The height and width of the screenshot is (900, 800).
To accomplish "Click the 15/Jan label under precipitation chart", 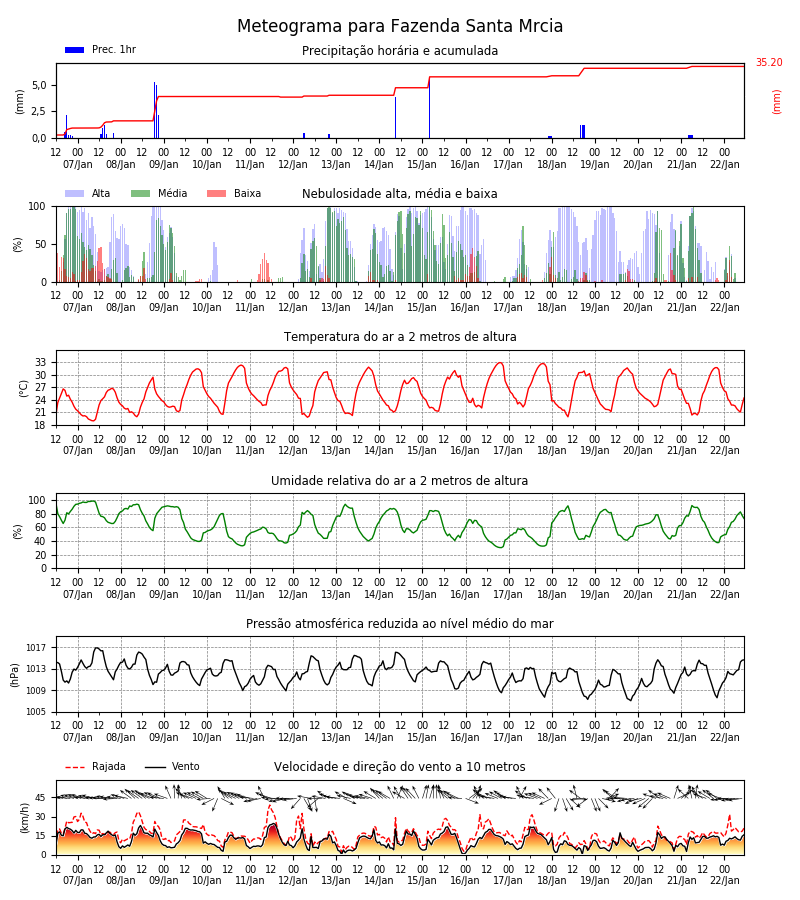I will coord(422,165).
